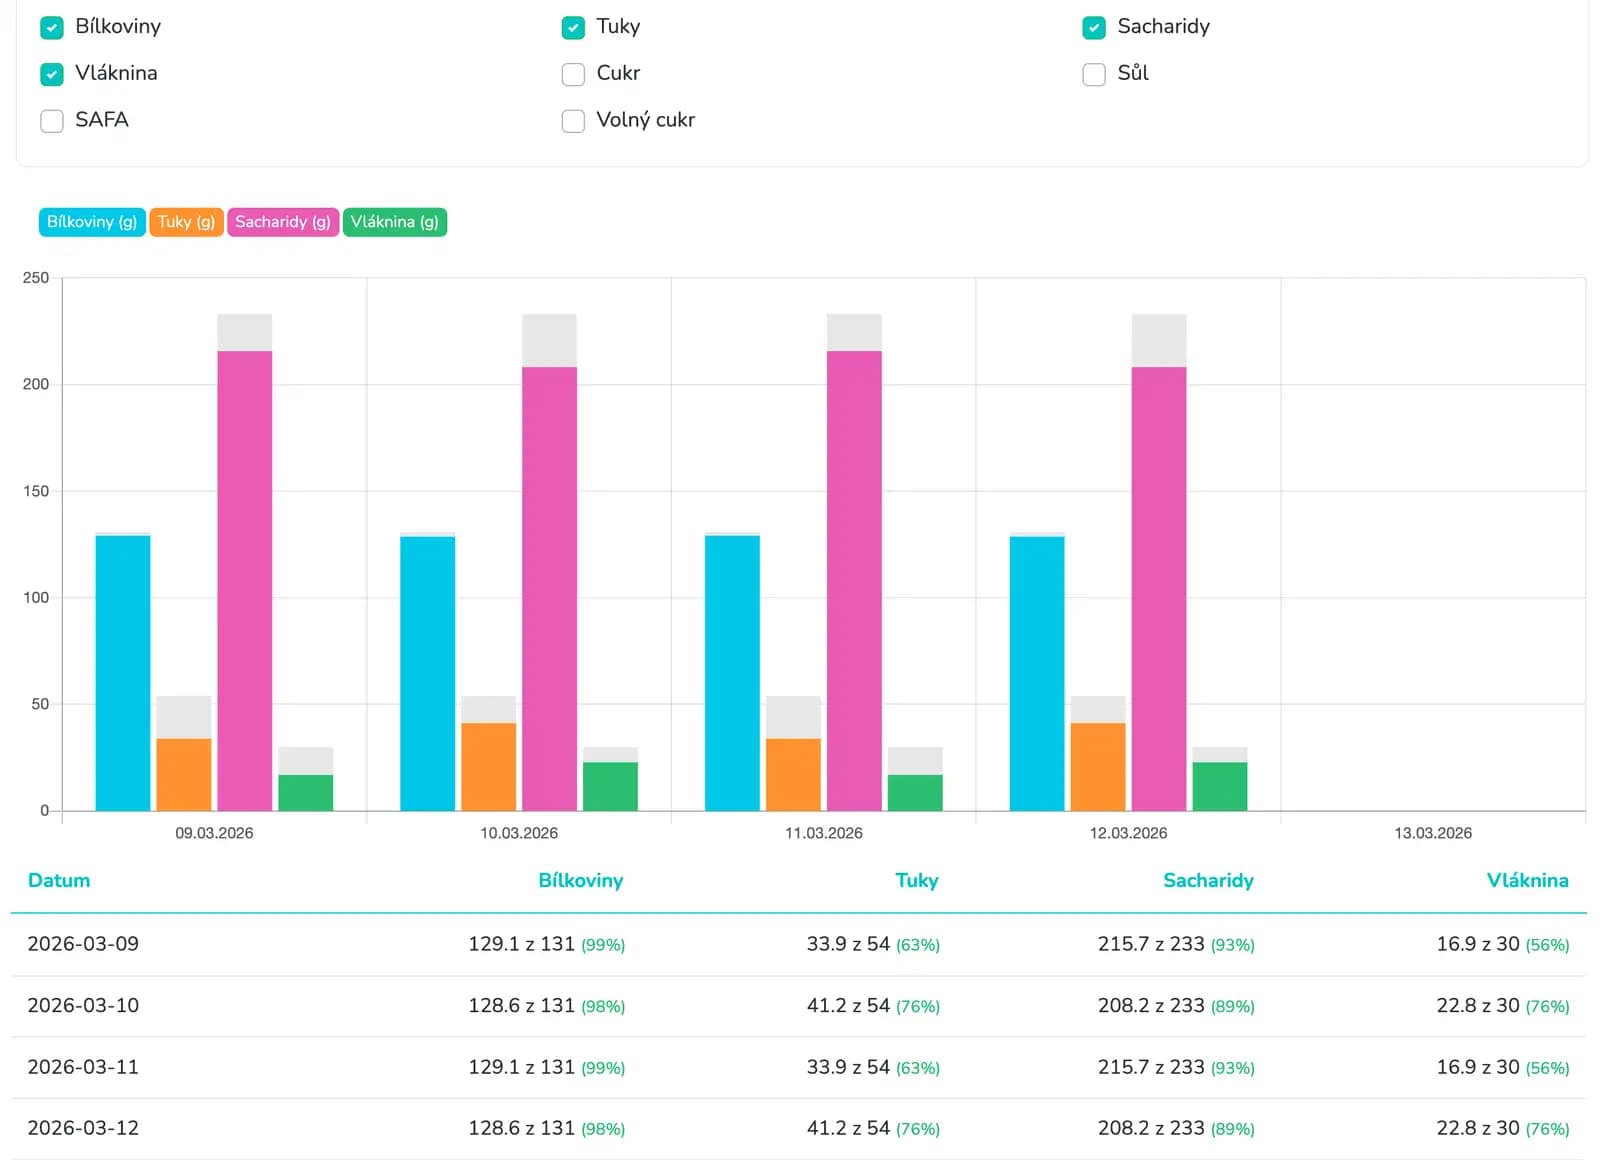Check the Sůl checkbox

click(x=1094, y=74)
